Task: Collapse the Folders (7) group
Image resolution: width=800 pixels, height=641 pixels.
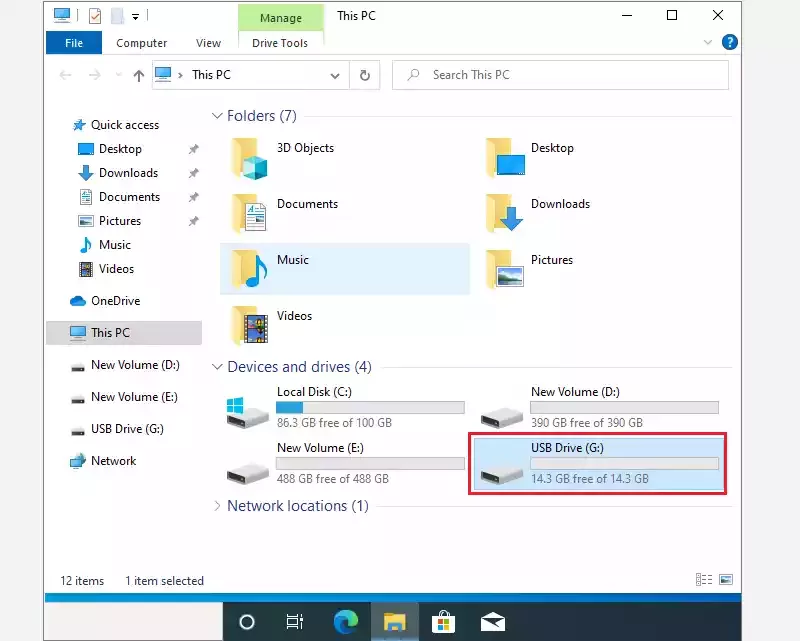Action: [x=217, y=116]
